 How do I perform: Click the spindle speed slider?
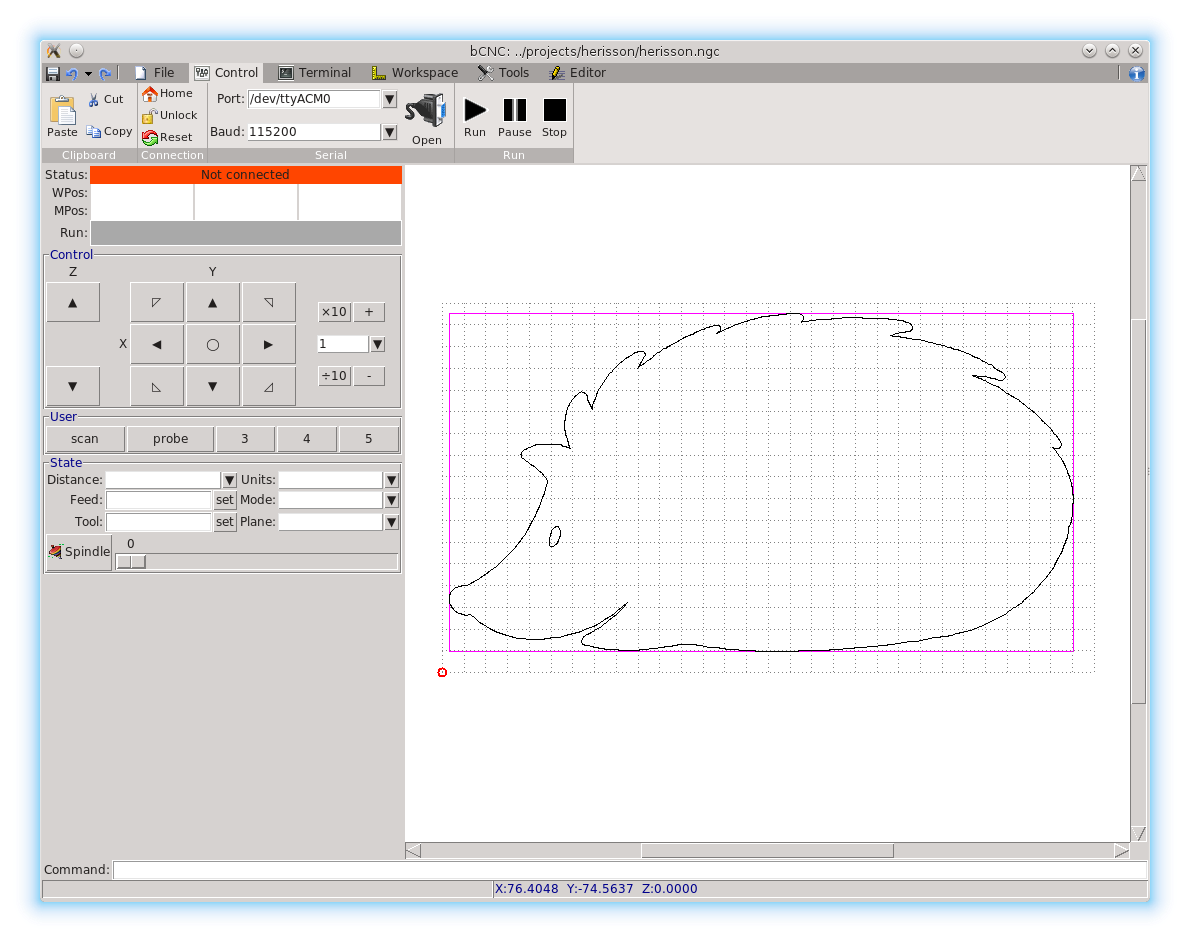pos(257,562)
